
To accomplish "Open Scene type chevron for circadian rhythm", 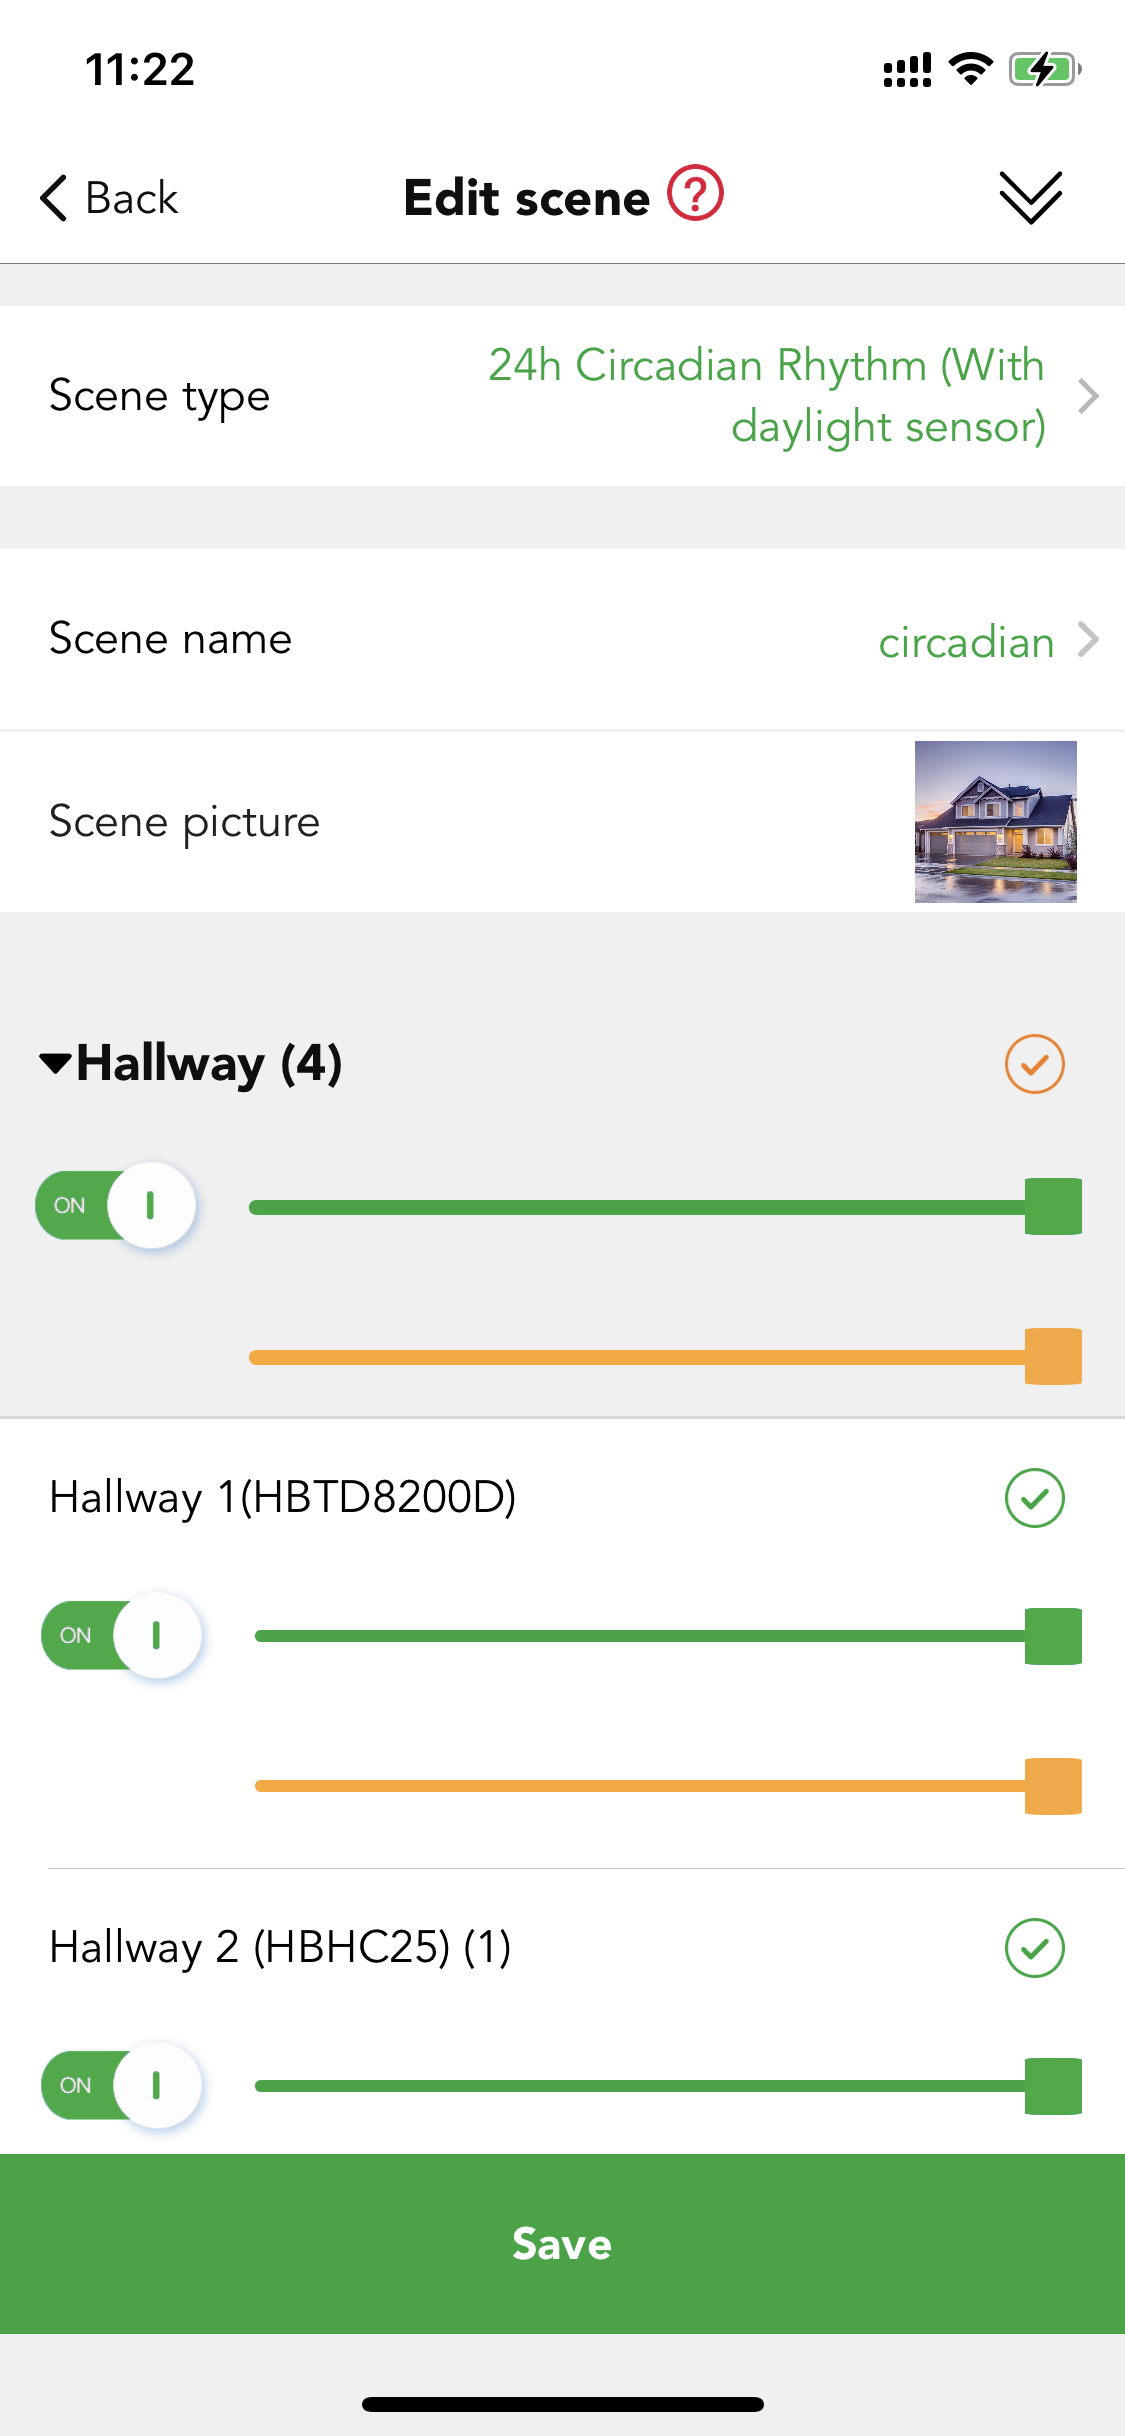I will point(1089,396).
